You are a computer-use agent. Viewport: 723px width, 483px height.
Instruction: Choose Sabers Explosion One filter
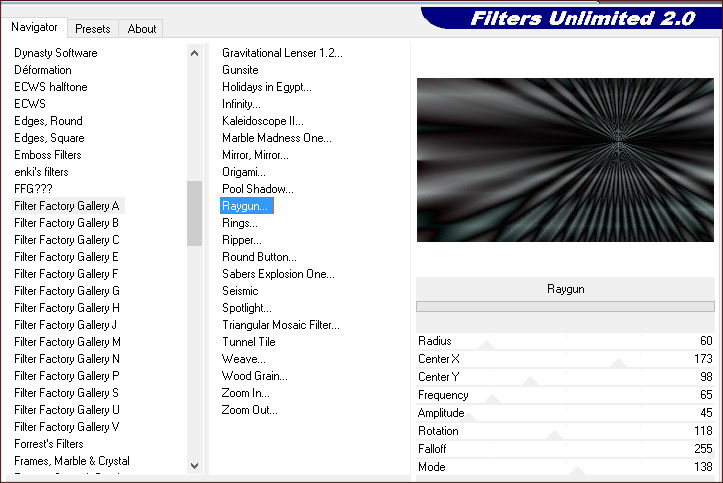pyautogui.click(x=278, y=274)
